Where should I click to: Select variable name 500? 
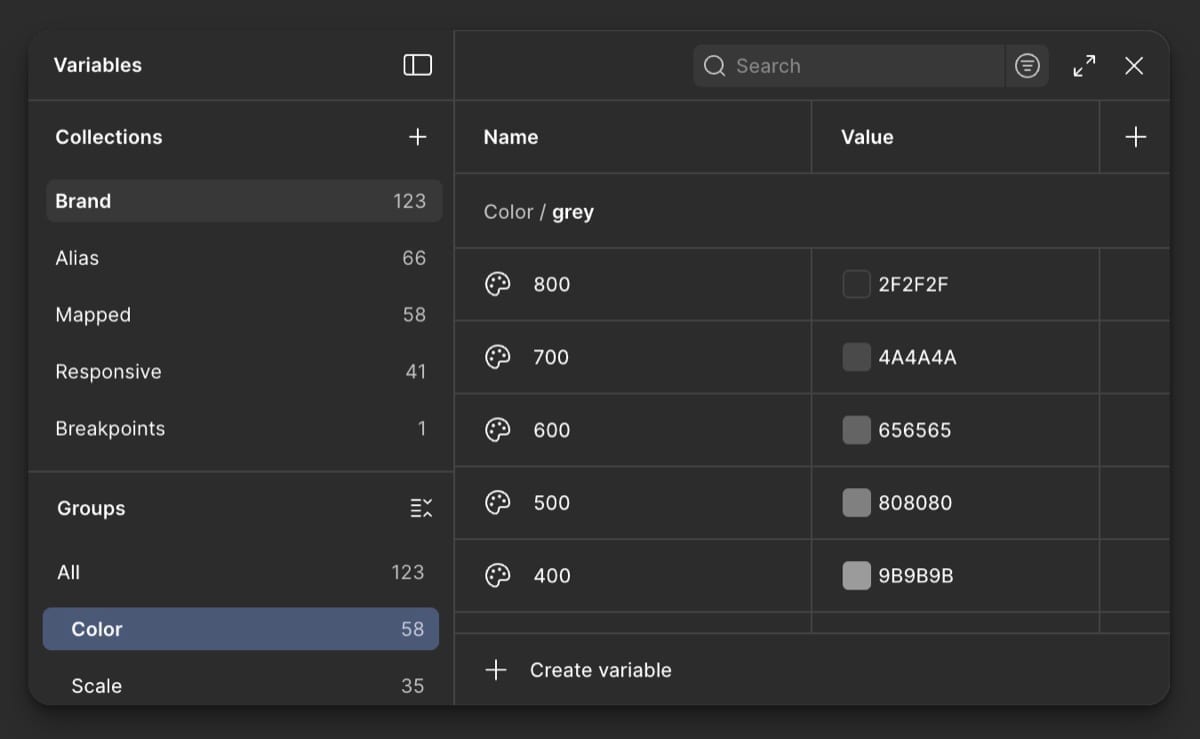pos(552,502)
